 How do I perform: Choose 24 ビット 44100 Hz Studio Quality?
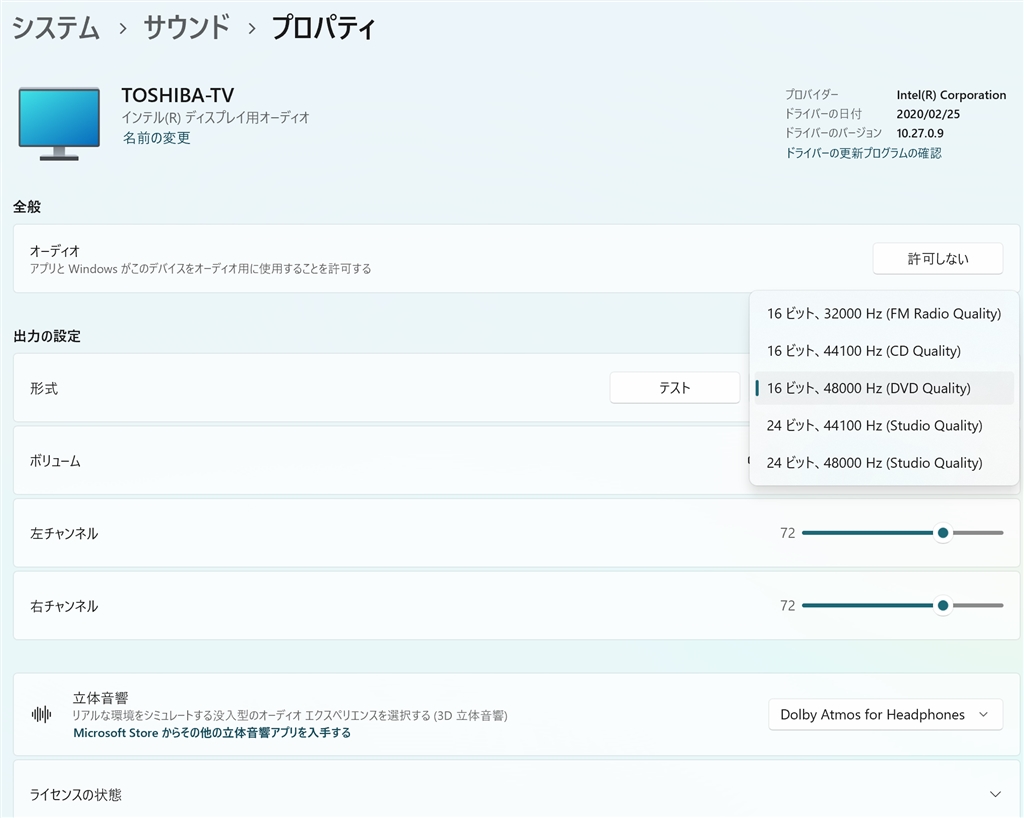(x=884, y=425)
